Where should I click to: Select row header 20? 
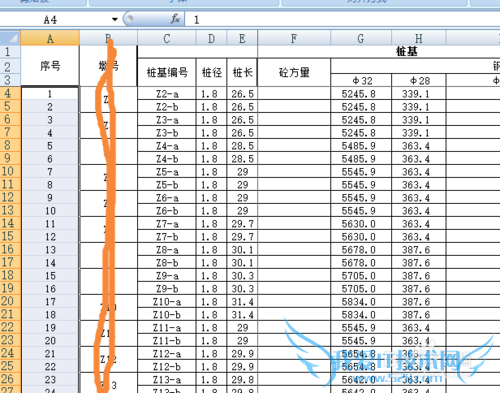point(10,301)
